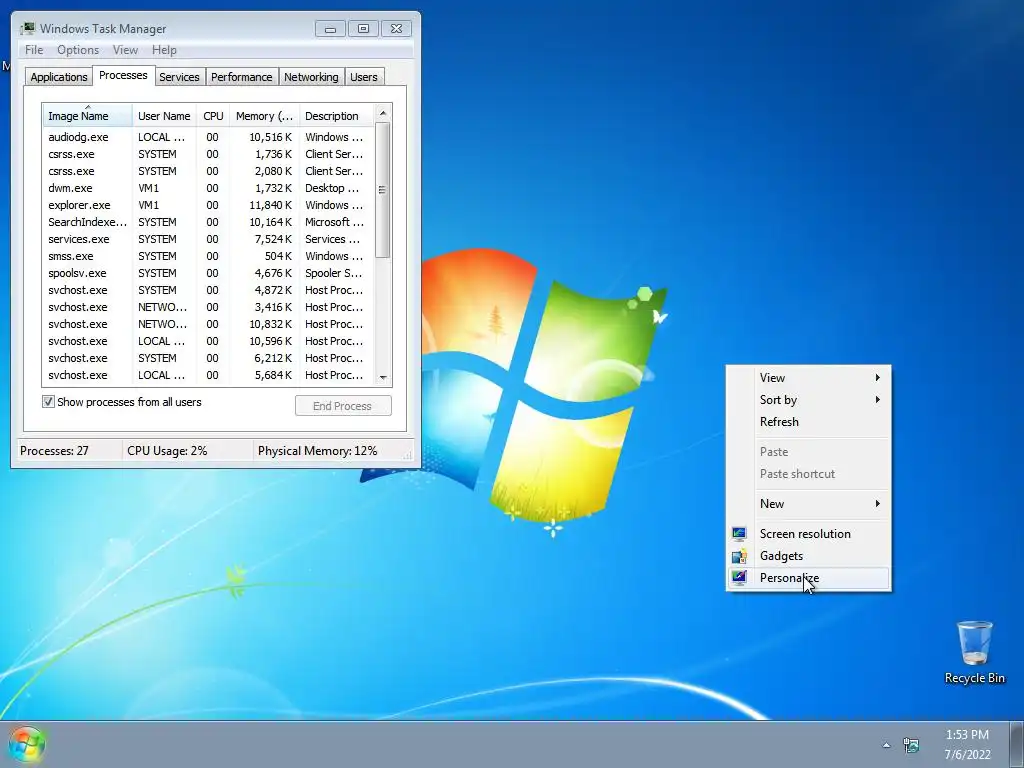
Task: Select svchost.exe using 3,416 K
Action: tap(208, 307)
